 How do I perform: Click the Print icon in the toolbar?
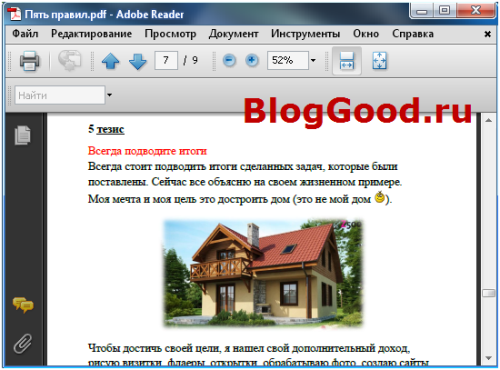pyautogui.click(x=29, y=61)
